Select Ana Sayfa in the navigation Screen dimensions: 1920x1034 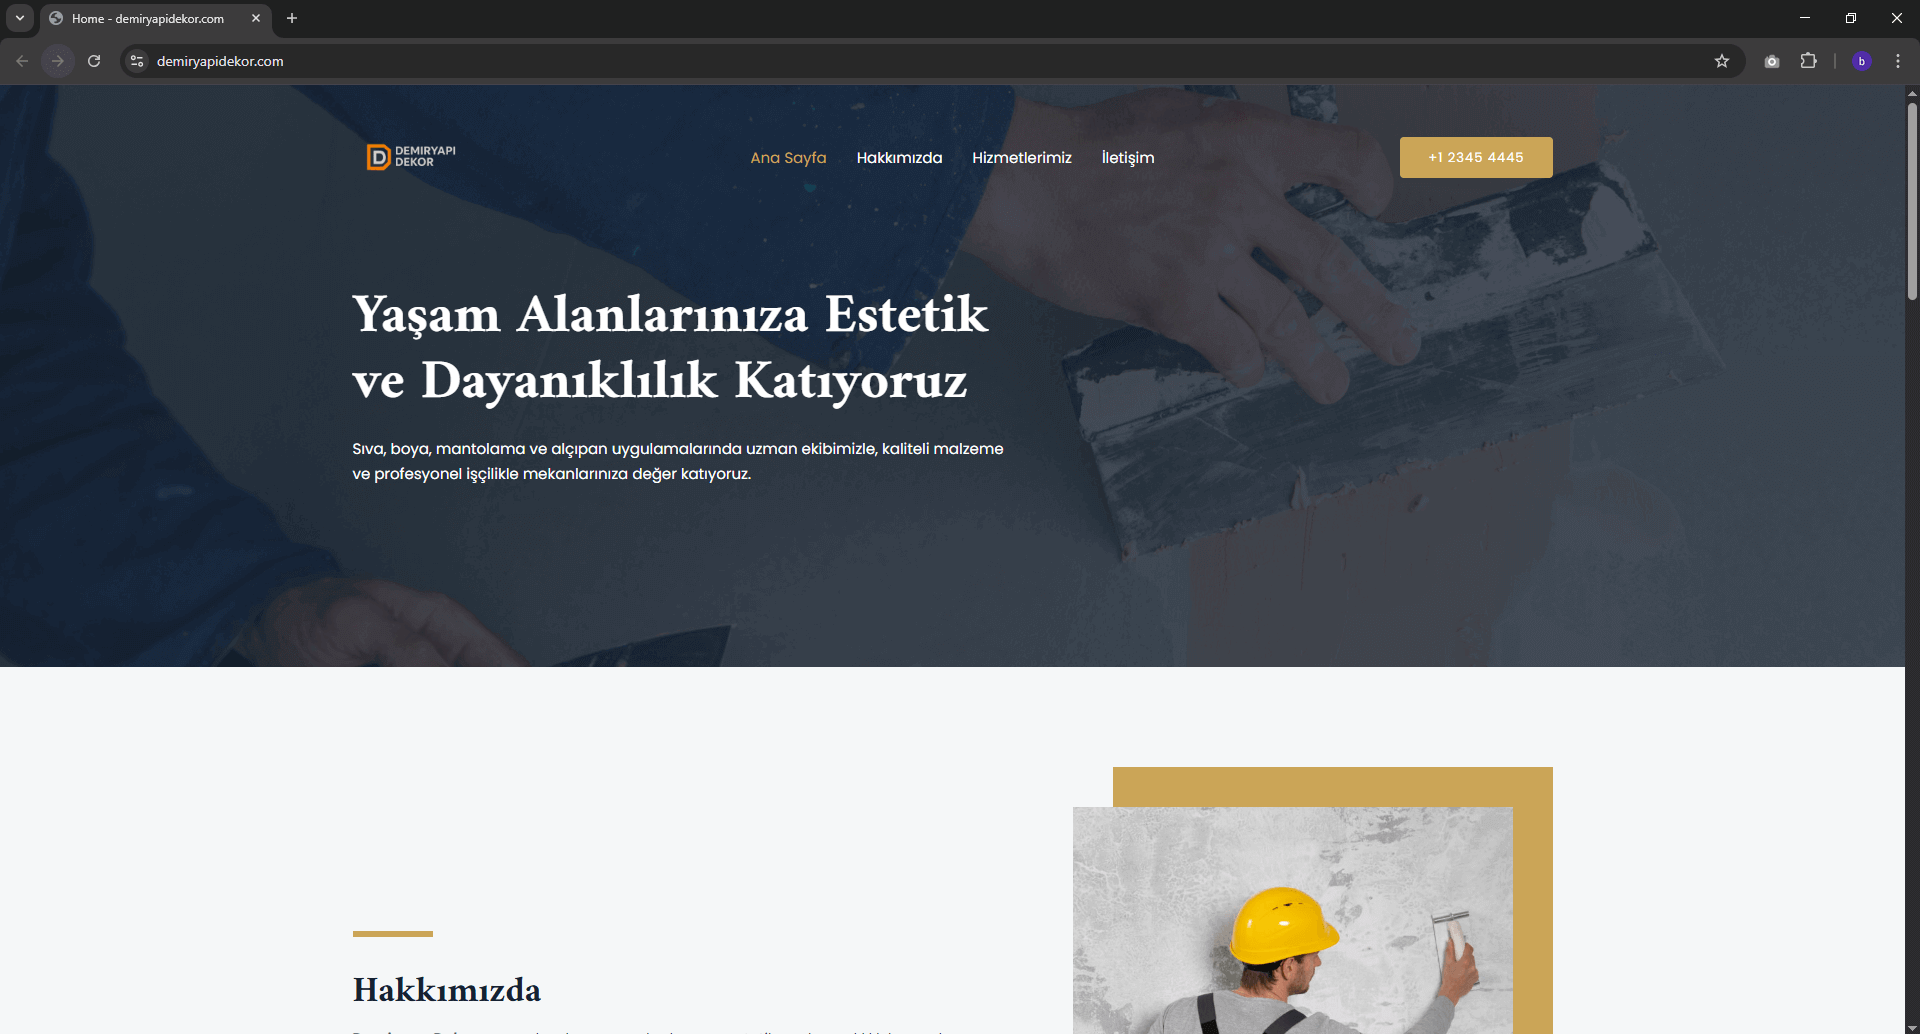pyautogui.click(x=788, y=157)
